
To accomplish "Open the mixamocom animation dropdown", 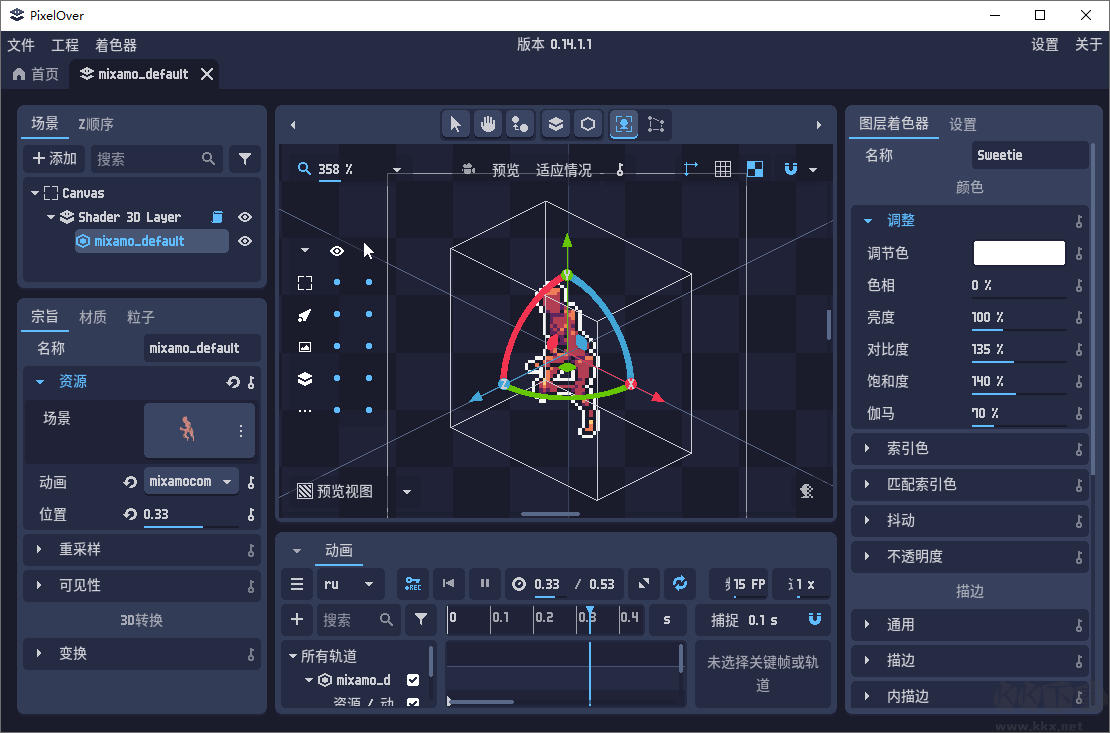I will click(x=191, y=481).
